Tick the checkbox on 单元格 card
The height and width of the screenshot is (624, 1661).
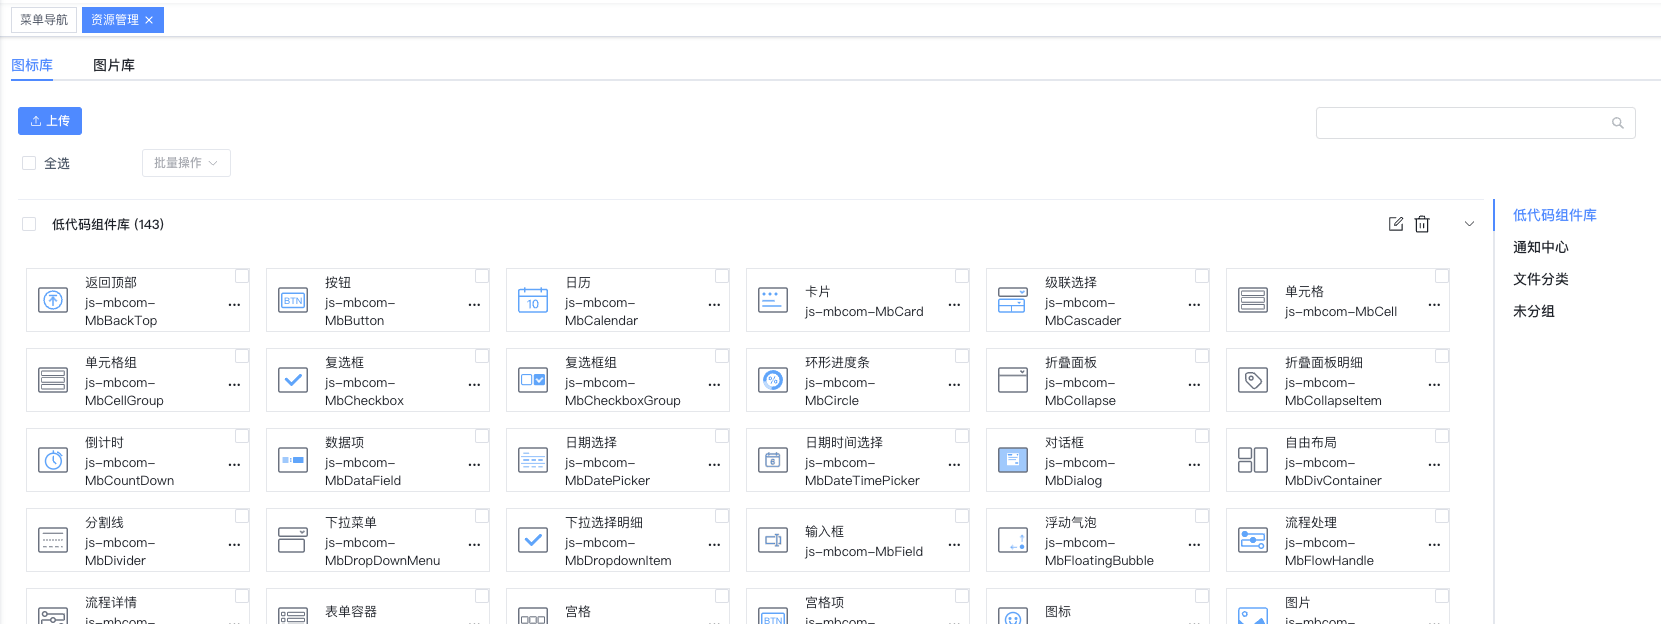point(1442,276)
